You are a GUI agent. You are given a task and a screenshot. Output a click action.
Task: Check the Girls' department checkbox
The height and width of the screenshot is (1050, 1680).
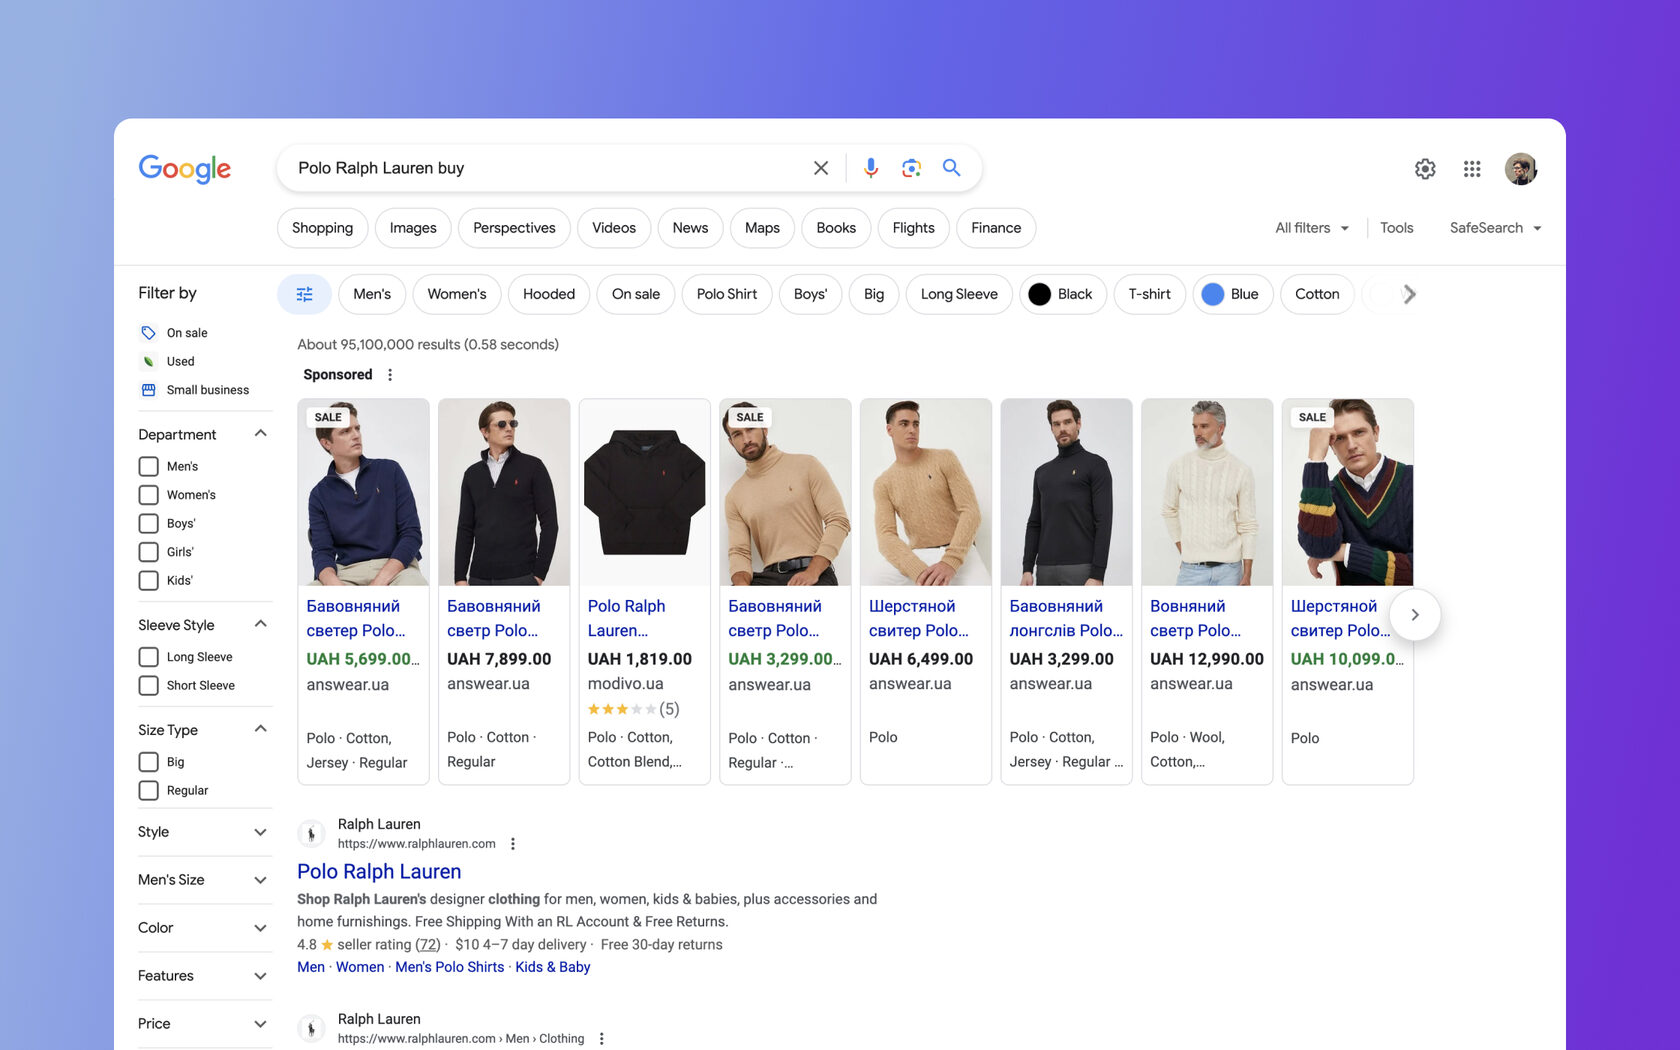148,552
